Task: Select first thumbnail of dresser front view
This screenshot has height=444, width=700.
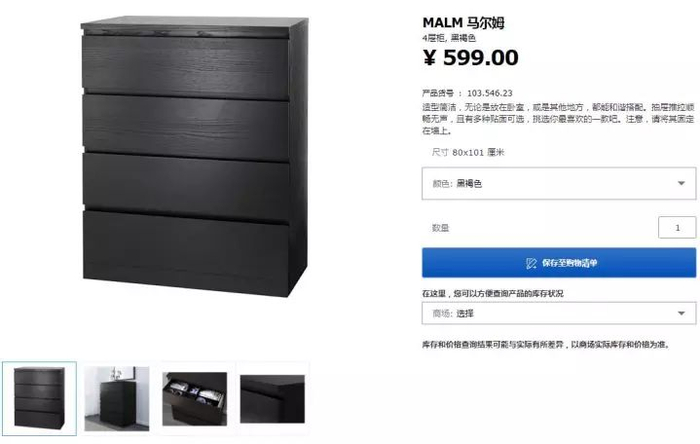Action: coord(39,398)
